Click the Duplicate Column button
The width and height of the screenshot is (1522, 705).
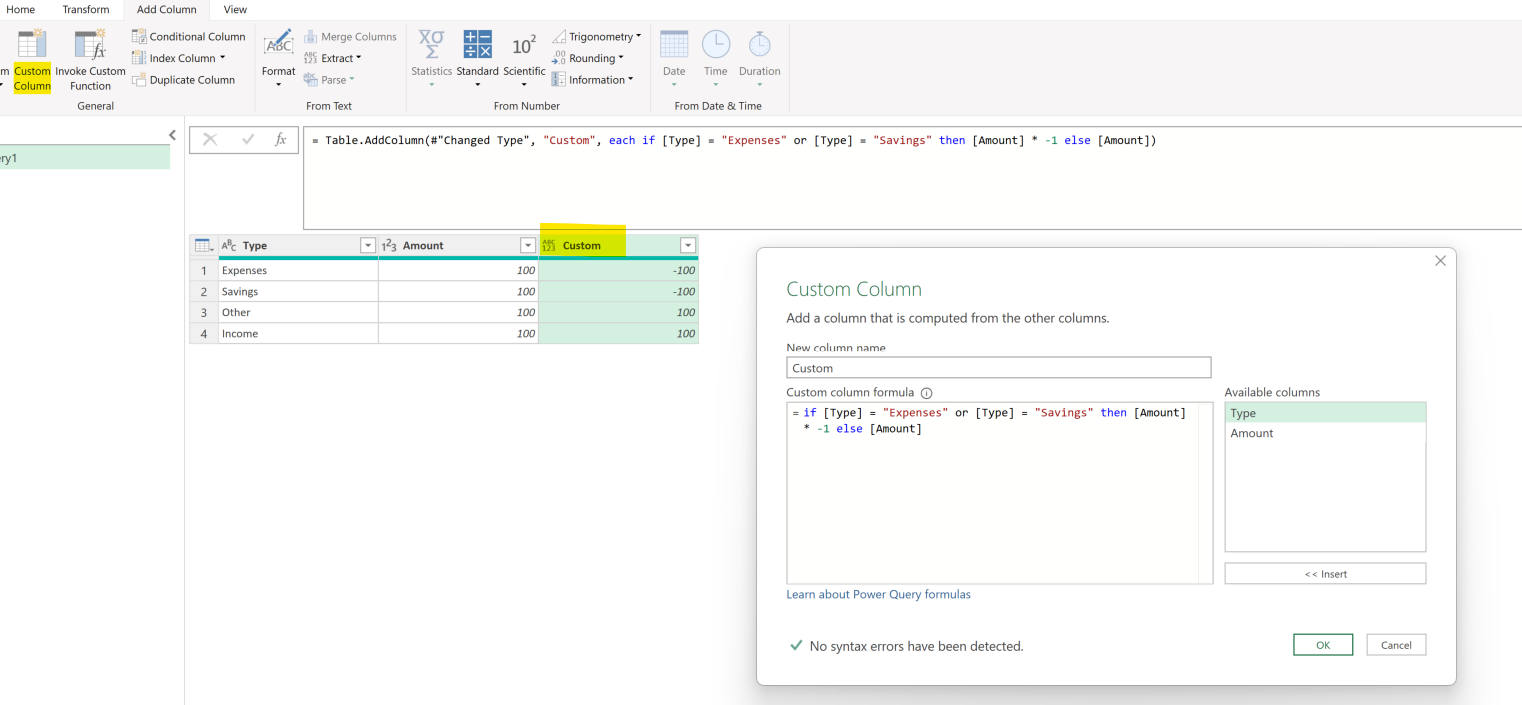click(184, 80)
